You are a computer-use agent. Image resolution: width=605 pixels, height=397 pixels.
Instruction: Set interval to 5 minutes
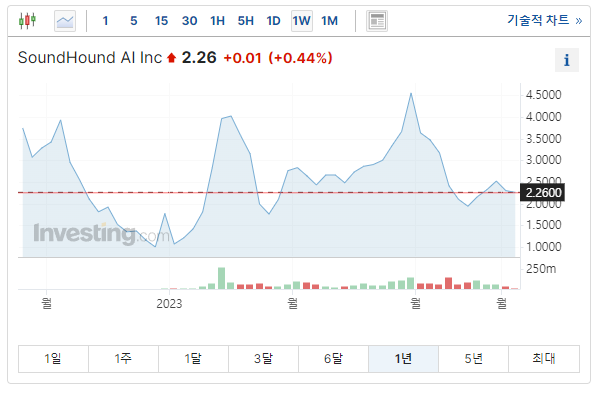pos(134,21)
